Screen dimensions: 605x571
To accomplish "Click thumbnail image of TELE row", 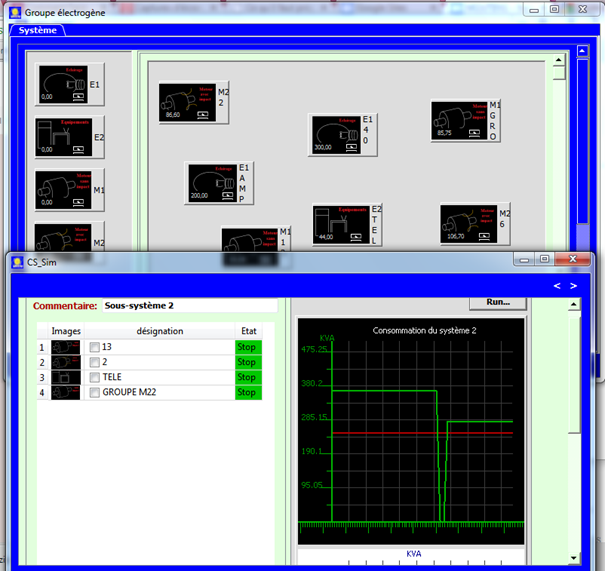I will click(x=66, y=377).
